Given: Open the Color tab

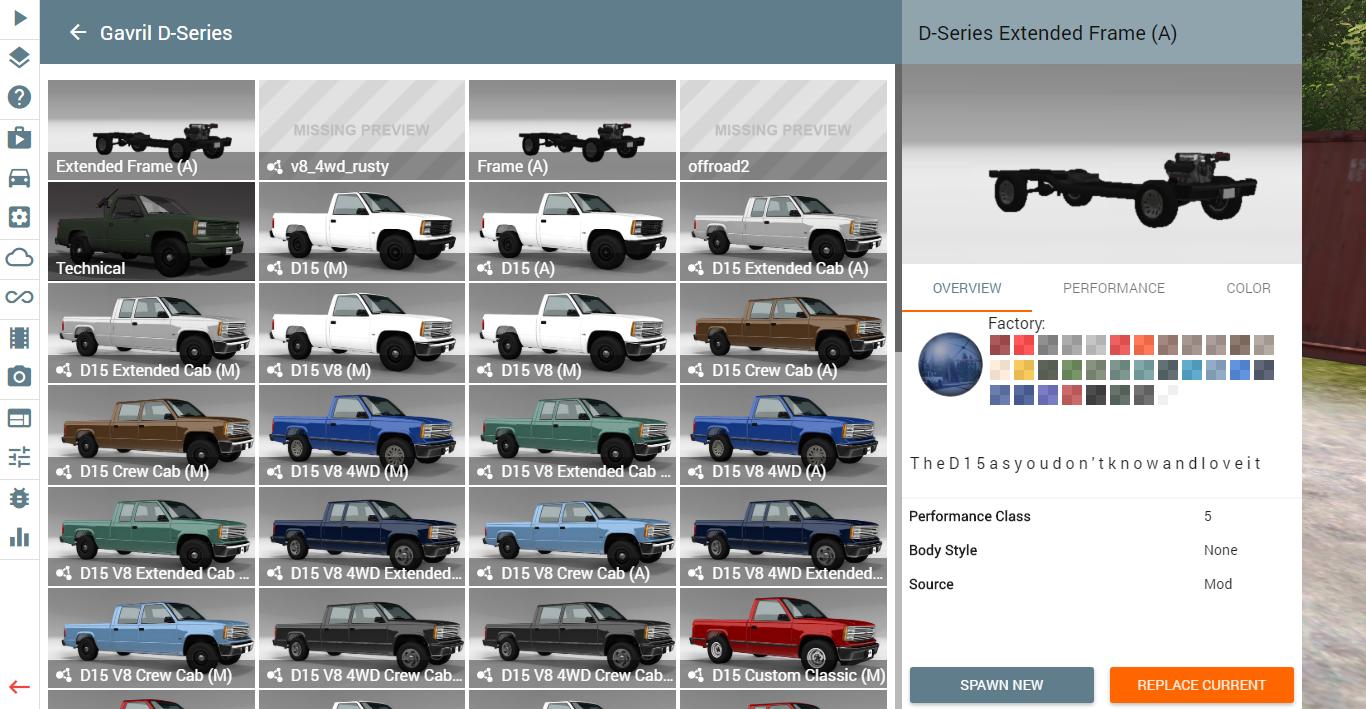Looking at the screenshot, I should tap(1248, 288).
